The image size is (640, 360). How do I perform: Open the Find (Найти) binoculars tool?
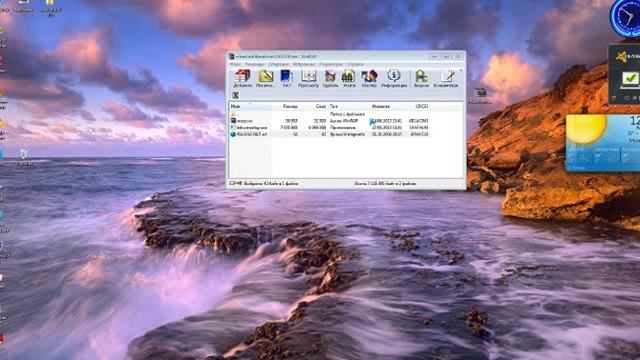click(349, 78)
